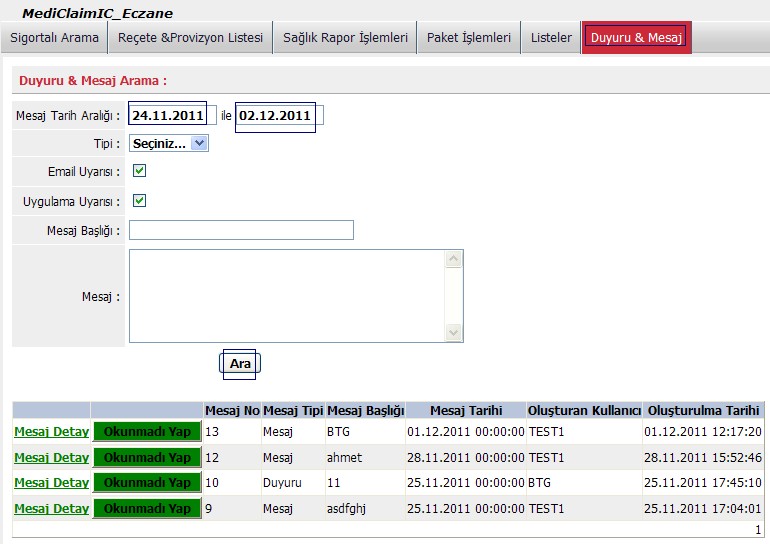Select the Listeler tab
770x544 pixels.
tap(551, 38)
